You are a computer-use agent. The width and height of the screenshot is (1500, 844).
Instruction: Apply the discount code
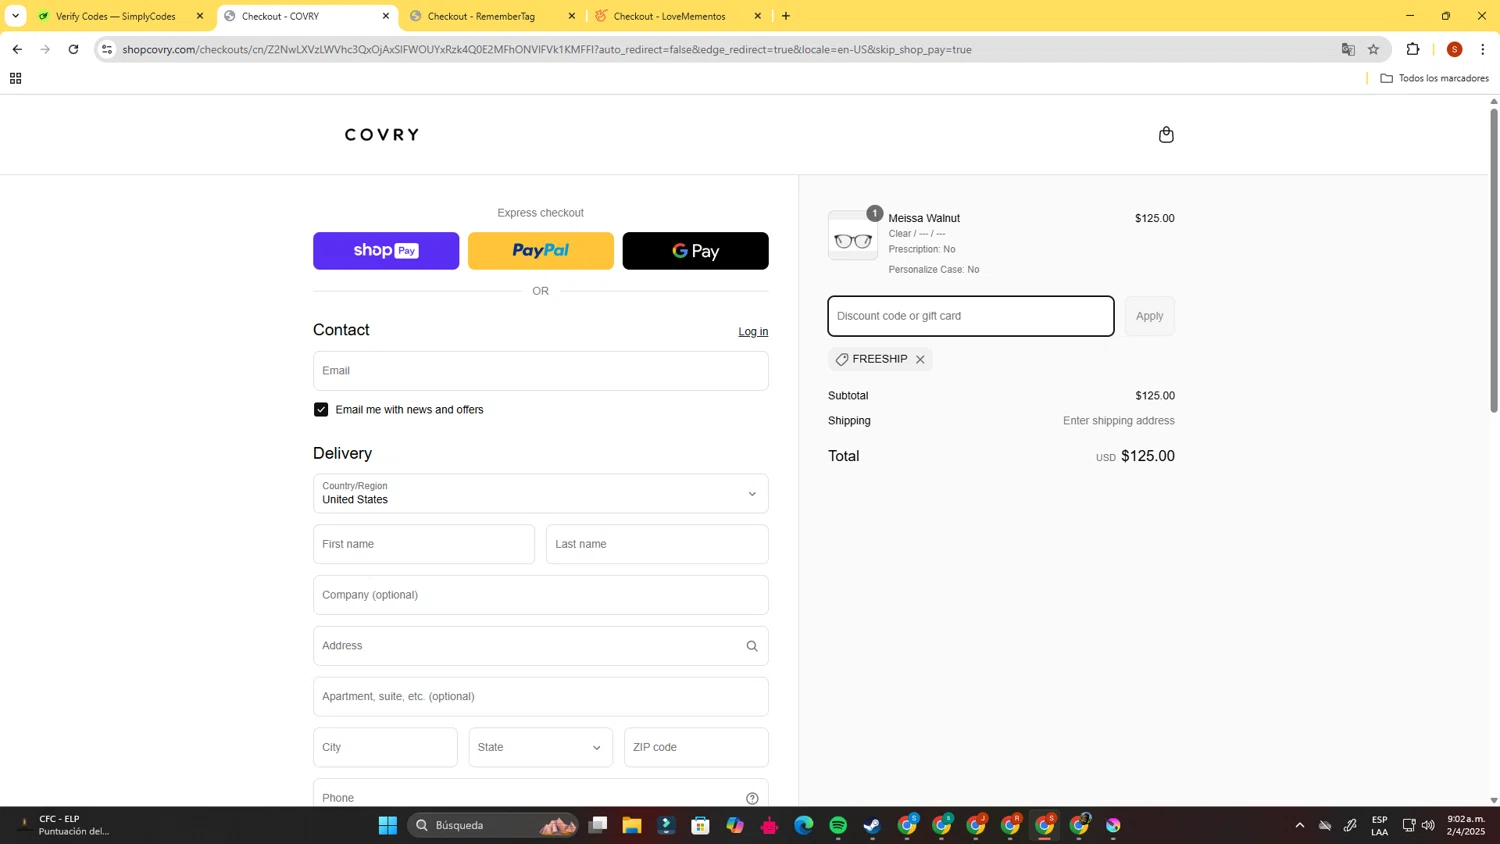[x=1150, y=316]
